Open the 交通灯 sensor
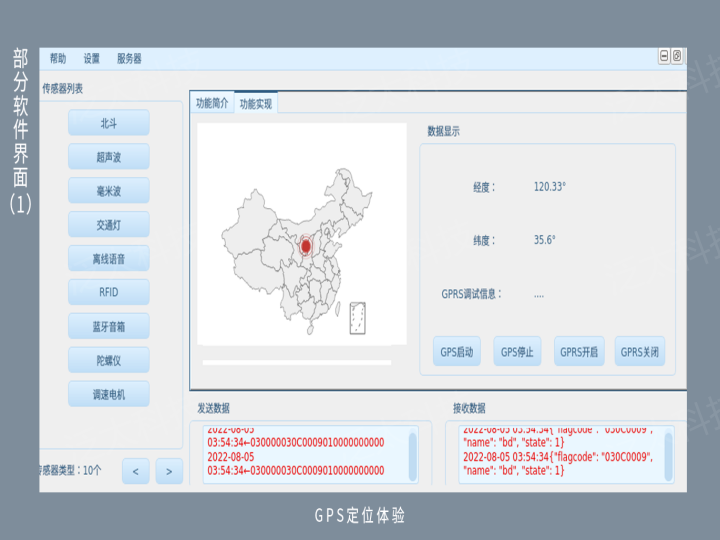The image size is (720, 540). pos(109,225)
